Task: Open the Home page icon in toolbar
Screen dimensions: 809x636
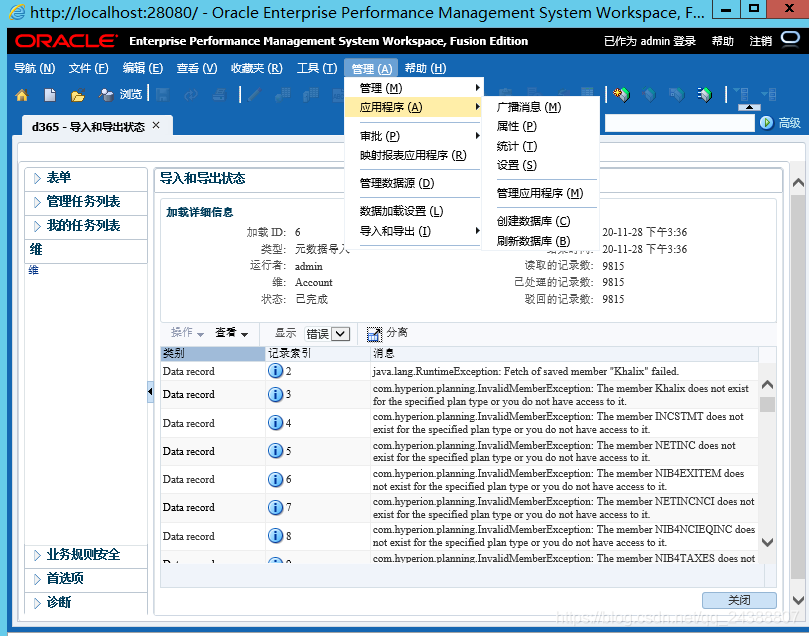Action: click(22, 95)
